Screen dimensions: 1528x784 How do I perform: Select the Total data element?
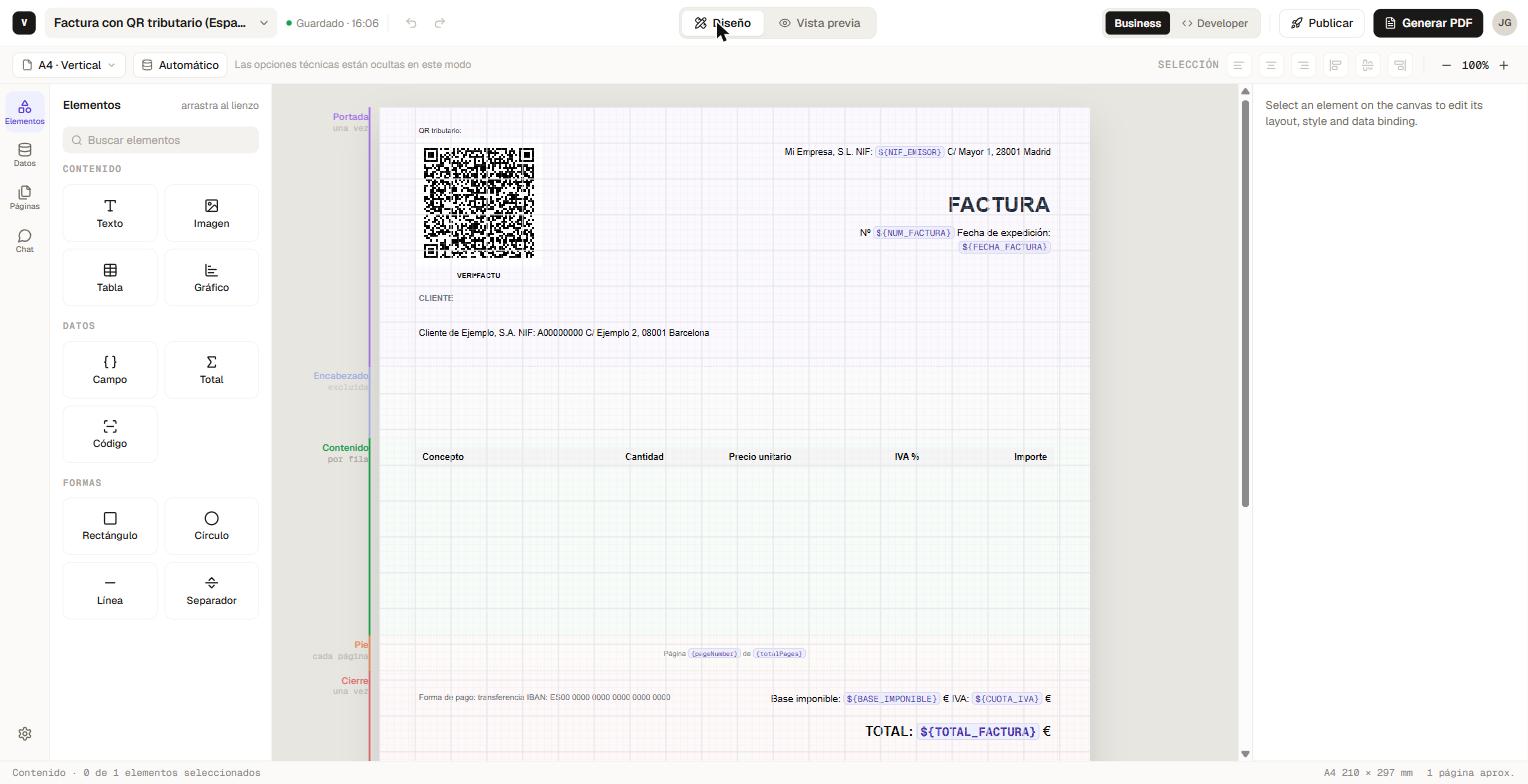[x=211, y=369]
